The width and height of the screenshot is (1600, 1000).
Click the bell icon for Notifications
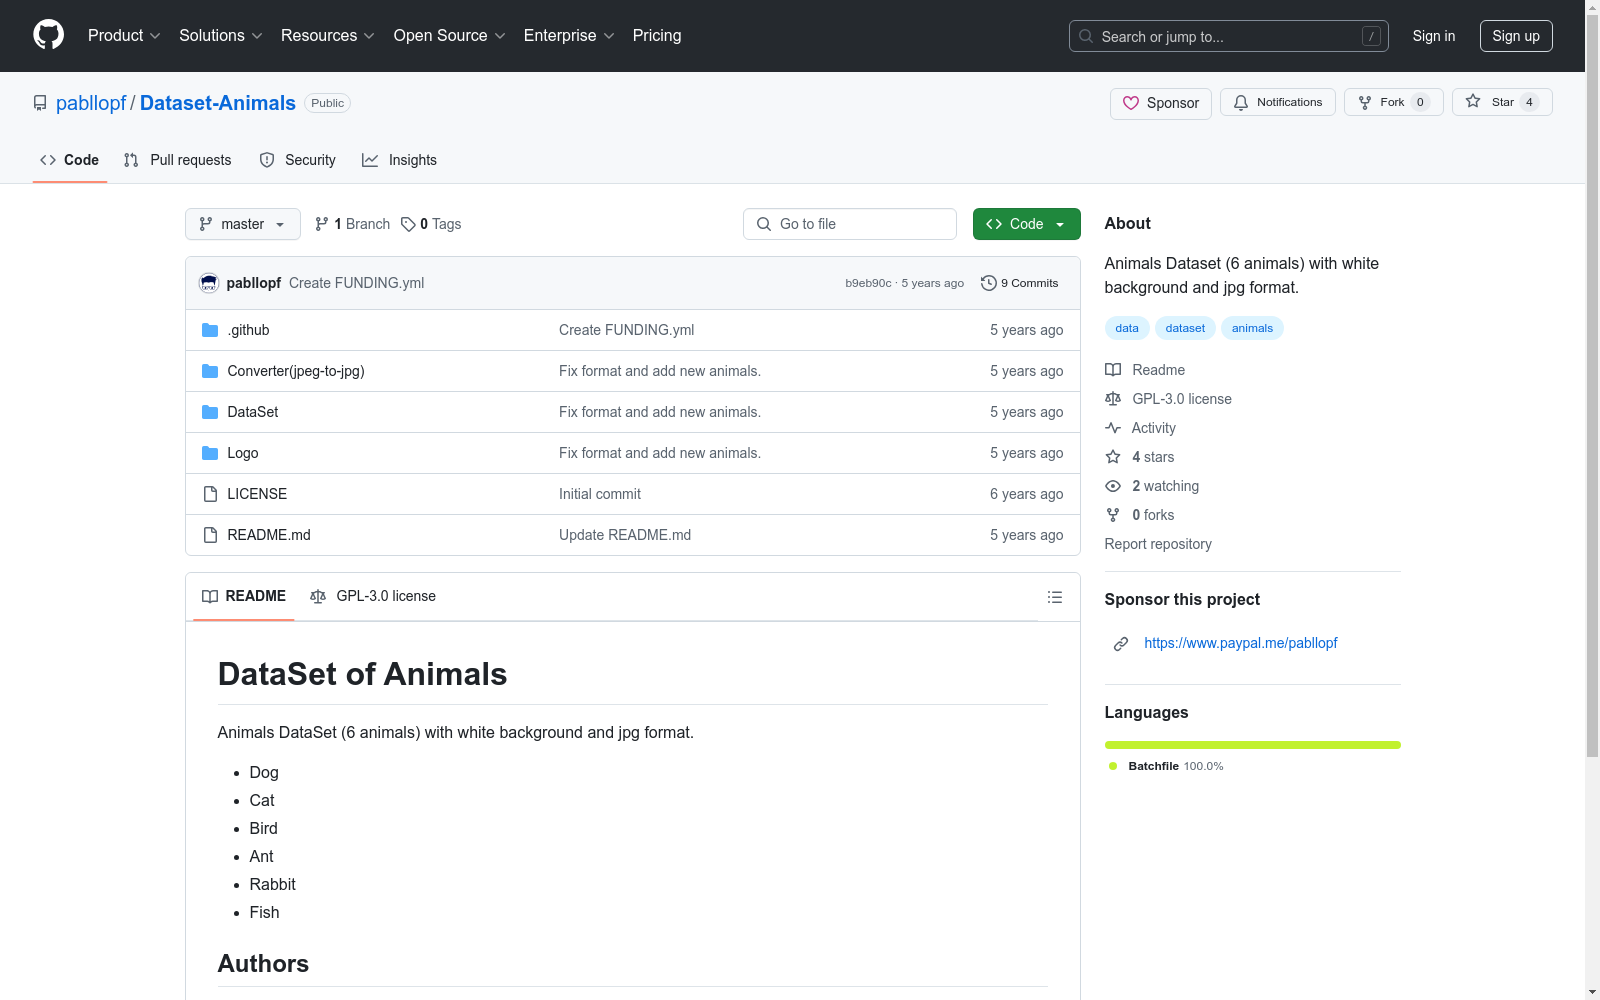coord(1241,102)
